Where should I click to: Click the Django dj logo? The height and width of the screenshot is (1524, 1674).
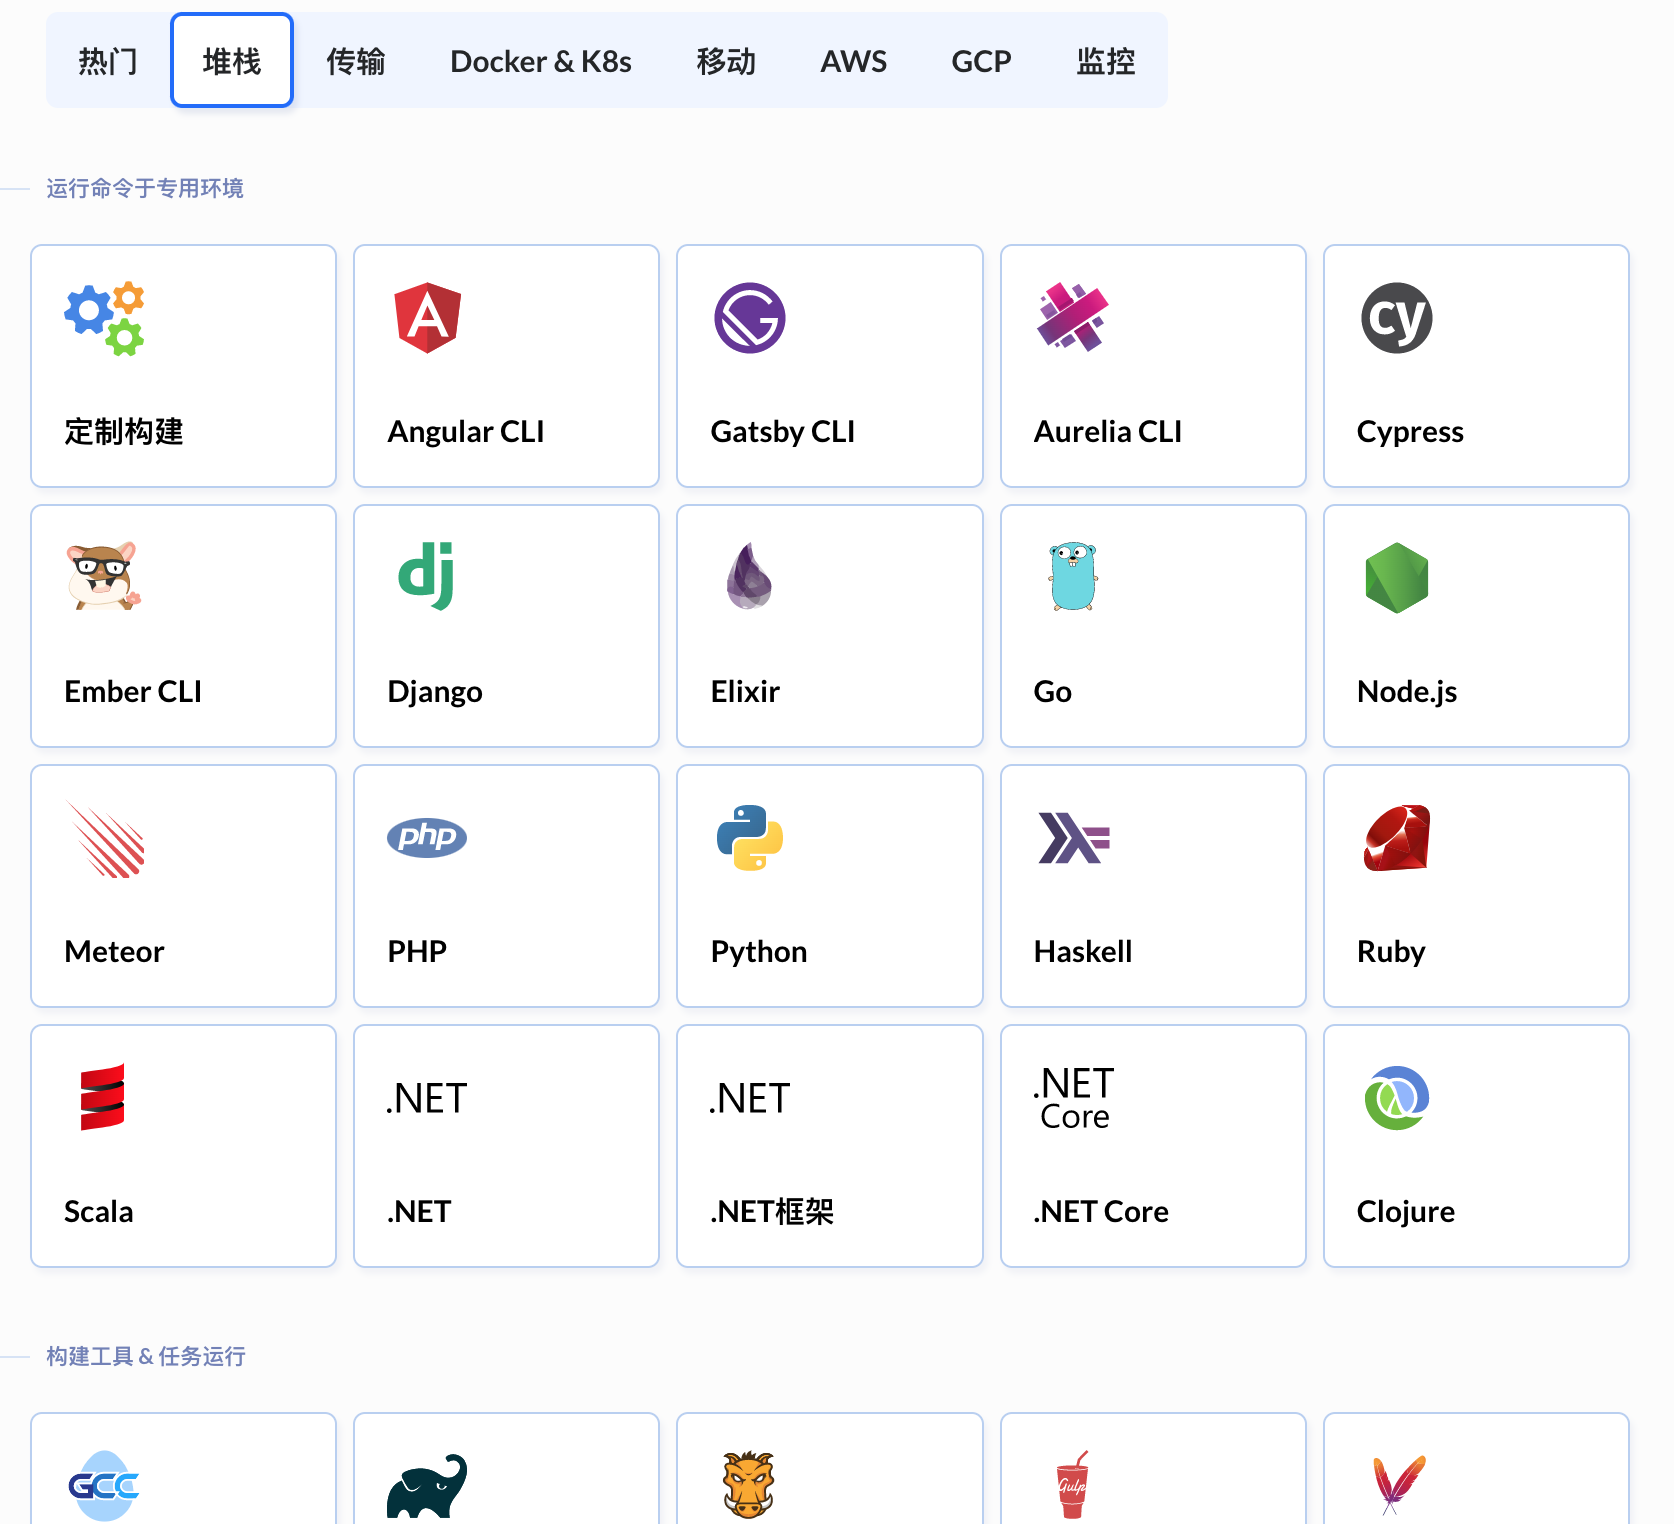click(x=427, y=576)
